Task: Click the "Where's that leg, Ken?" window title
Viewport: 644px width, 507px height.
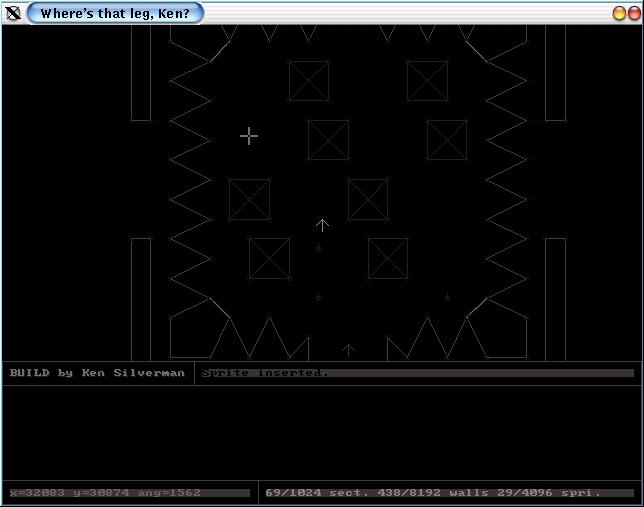Action: coord(115,14)
